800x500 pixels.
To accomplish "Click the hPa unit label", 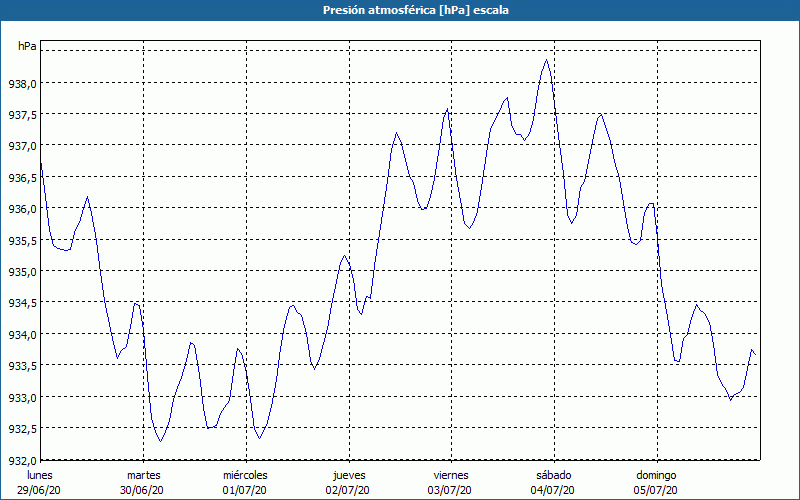I will pos(27,46).
